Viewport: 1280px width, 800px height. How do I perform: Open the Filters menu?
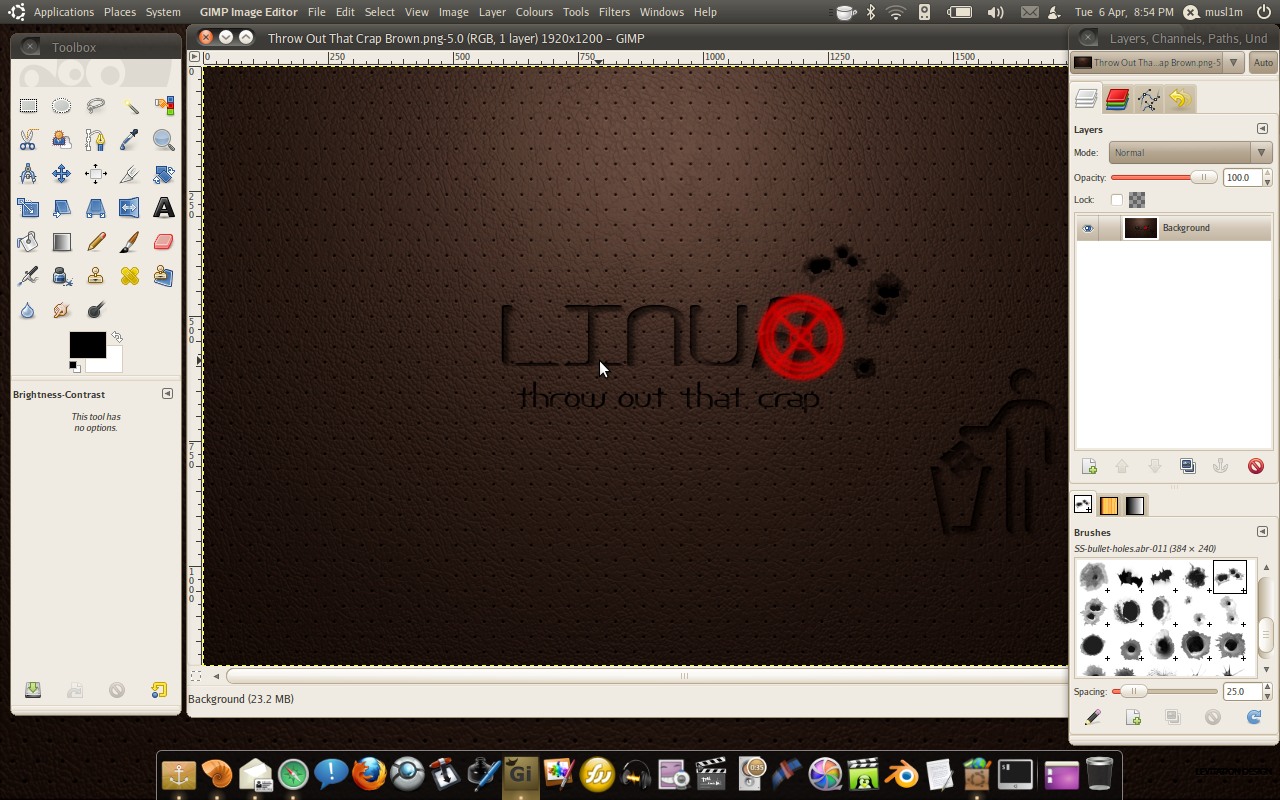tap(614, 12)
